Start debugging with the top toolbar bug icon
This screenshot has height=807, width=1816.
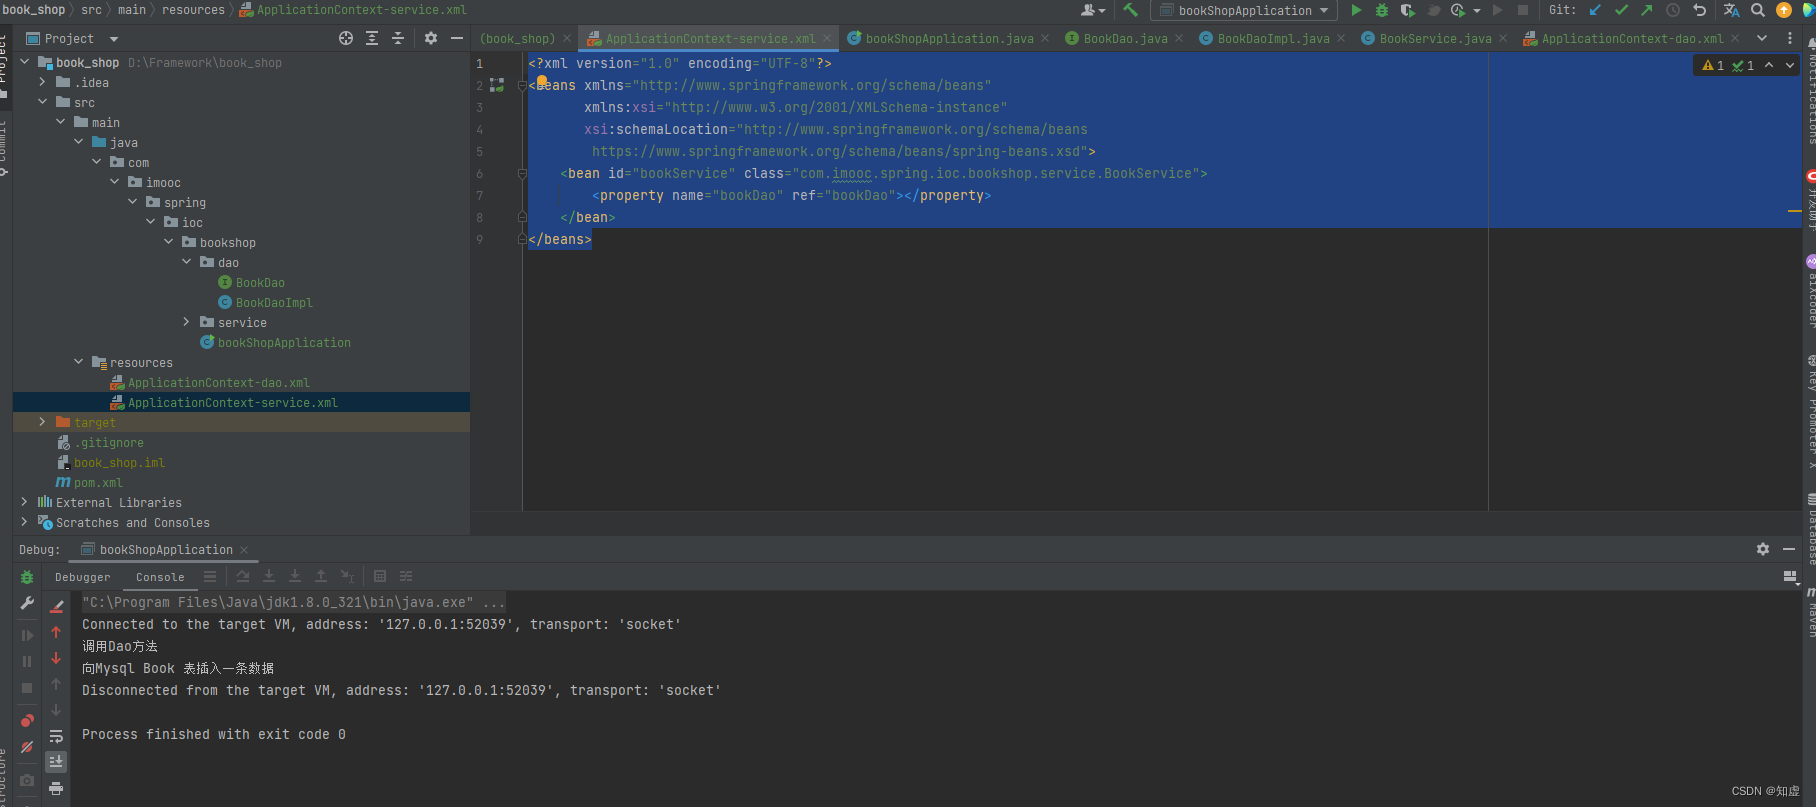pyautogui.click(x=1382, y=10)
